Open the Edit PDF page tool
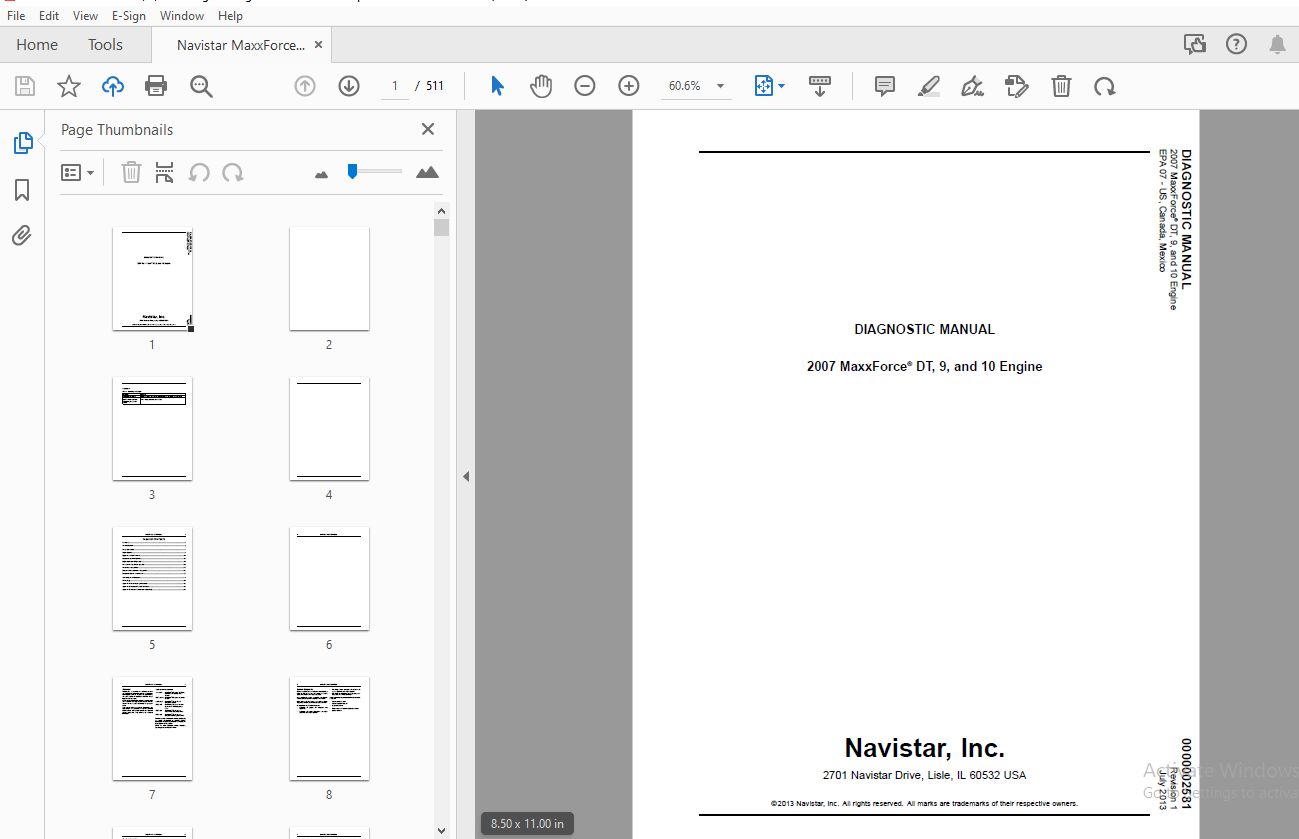1299x839 pixels. (1017, 86)
